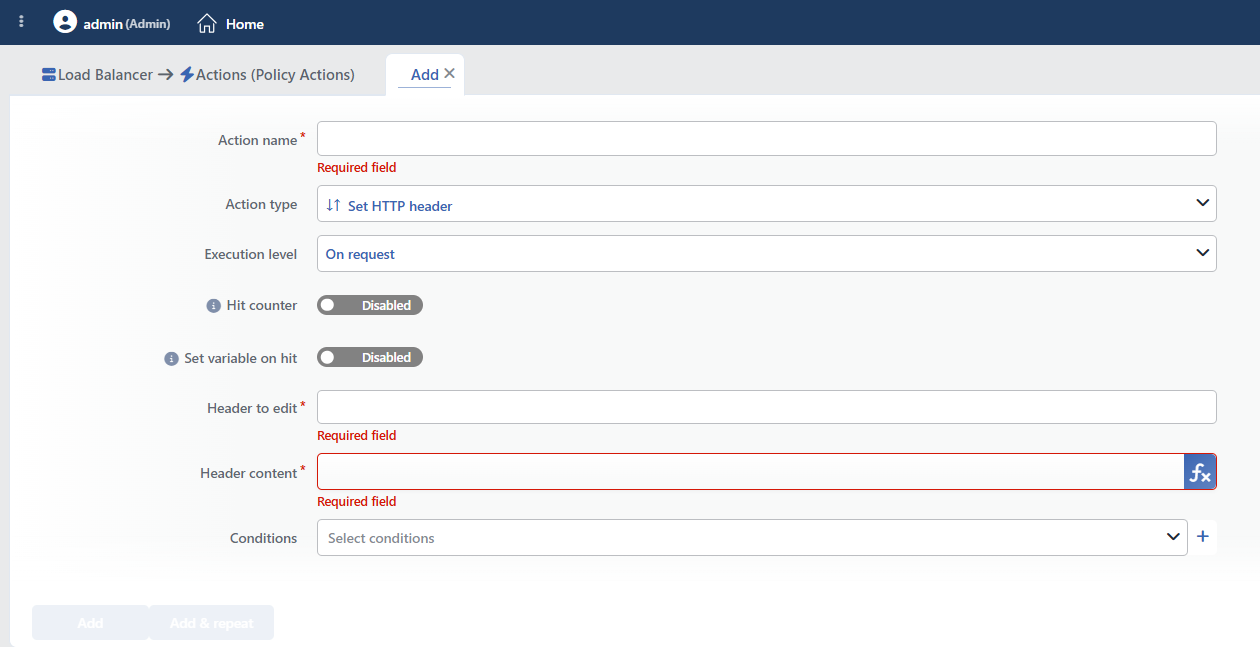The height and width of the screenshot is (647, 1260).
Task: Click the Action type label
Action: [x=261, y=204]
